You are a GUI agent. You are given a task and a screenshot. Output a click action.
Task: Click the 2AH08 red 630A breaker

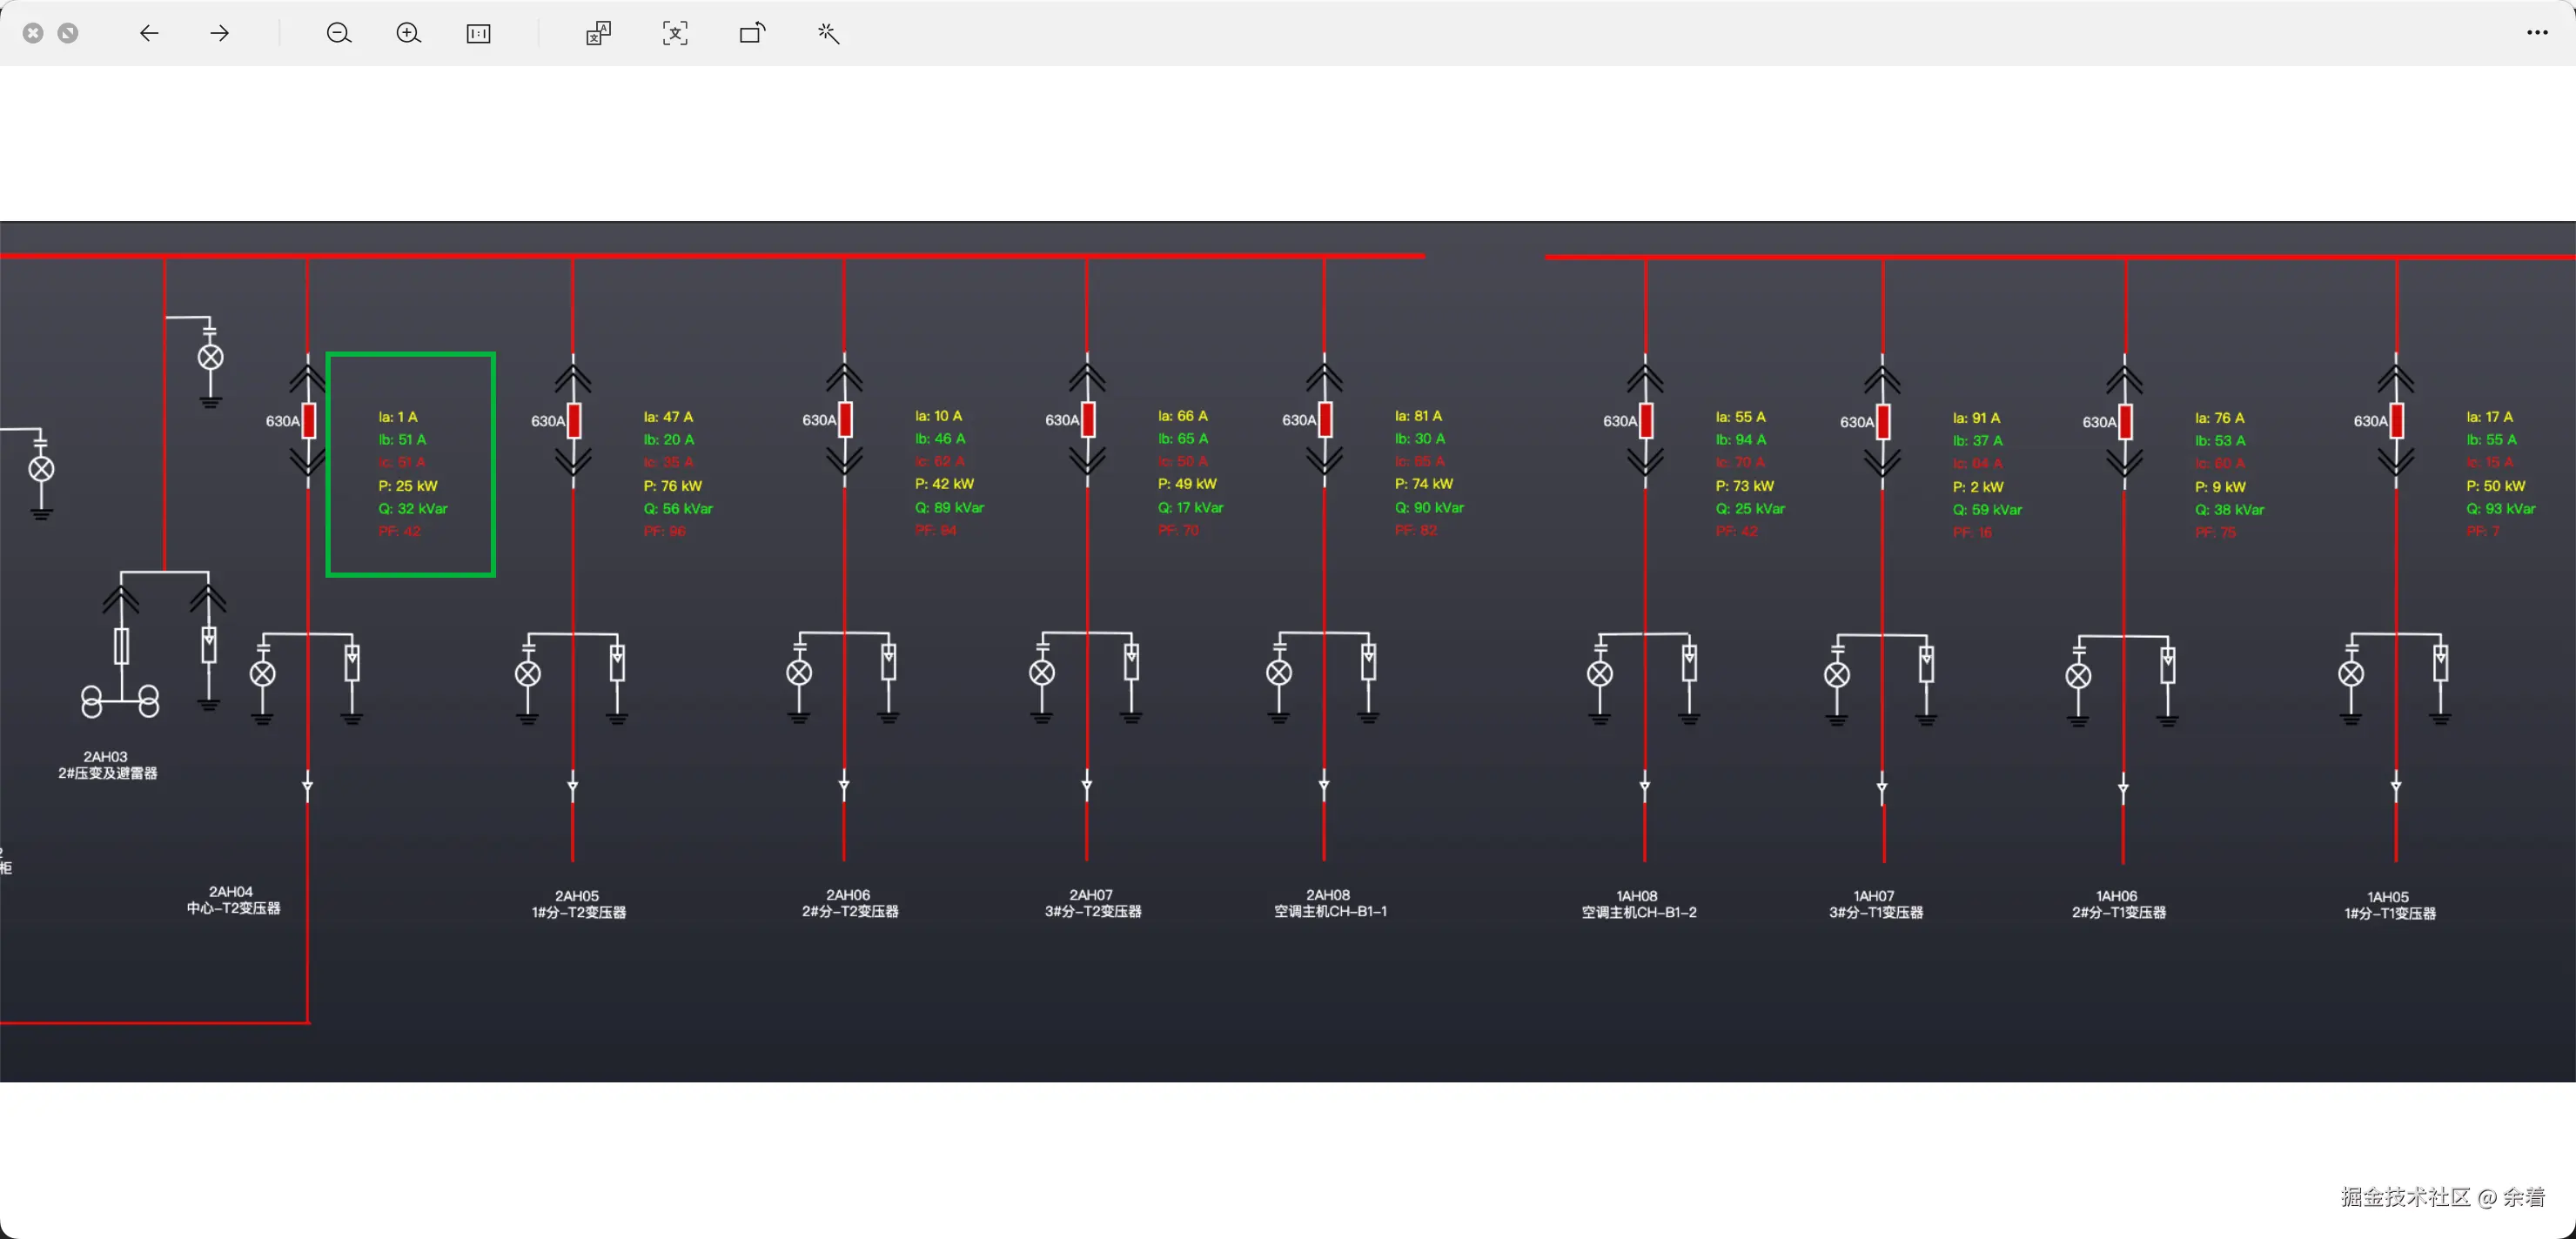pos(1325,420)
